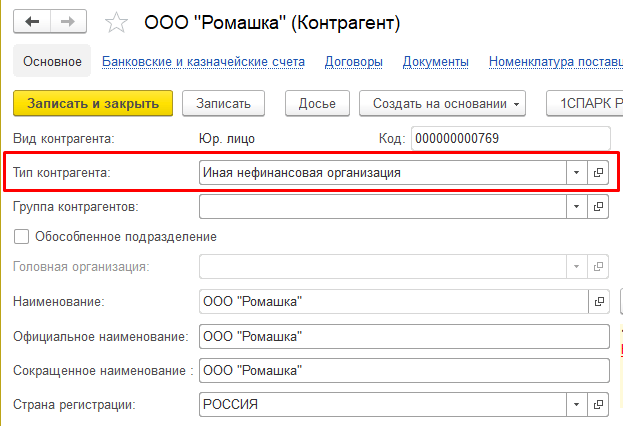Open the Группа контрагентов selection form icon
This screenshot has height=426, width=623.
[599, 207]
